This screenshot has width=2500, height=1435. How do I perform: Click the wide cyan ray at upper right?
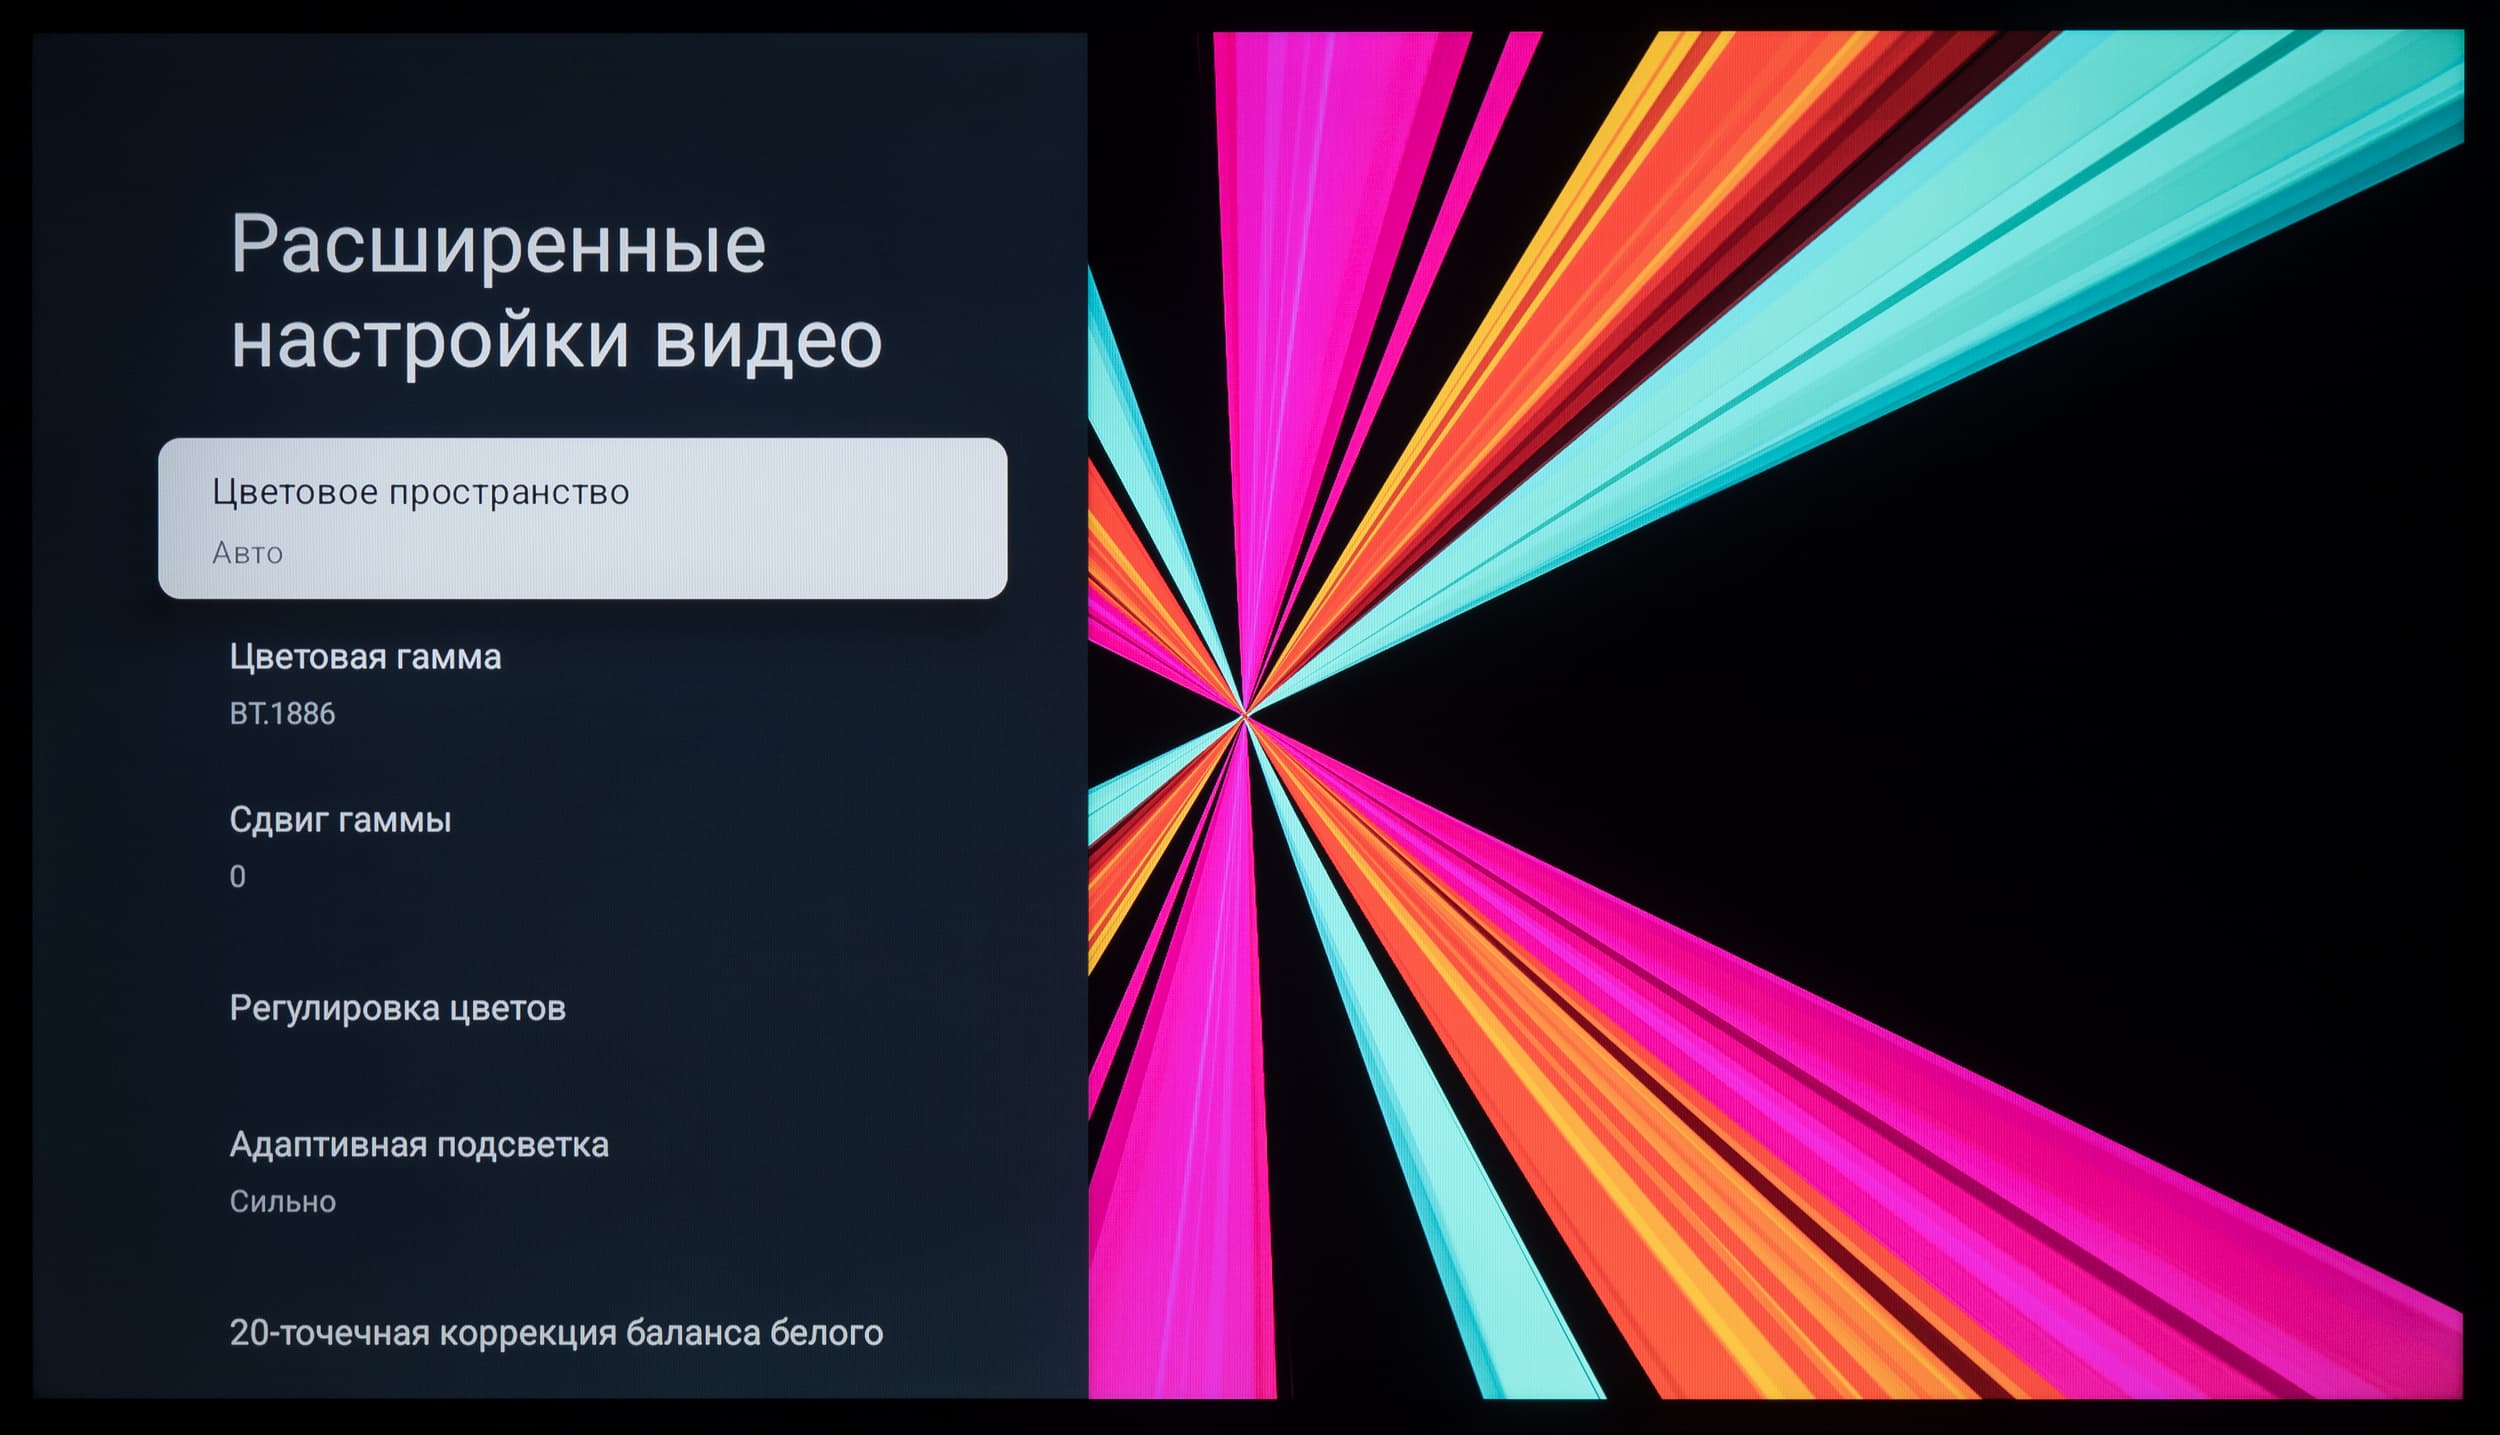point(2000,250)
